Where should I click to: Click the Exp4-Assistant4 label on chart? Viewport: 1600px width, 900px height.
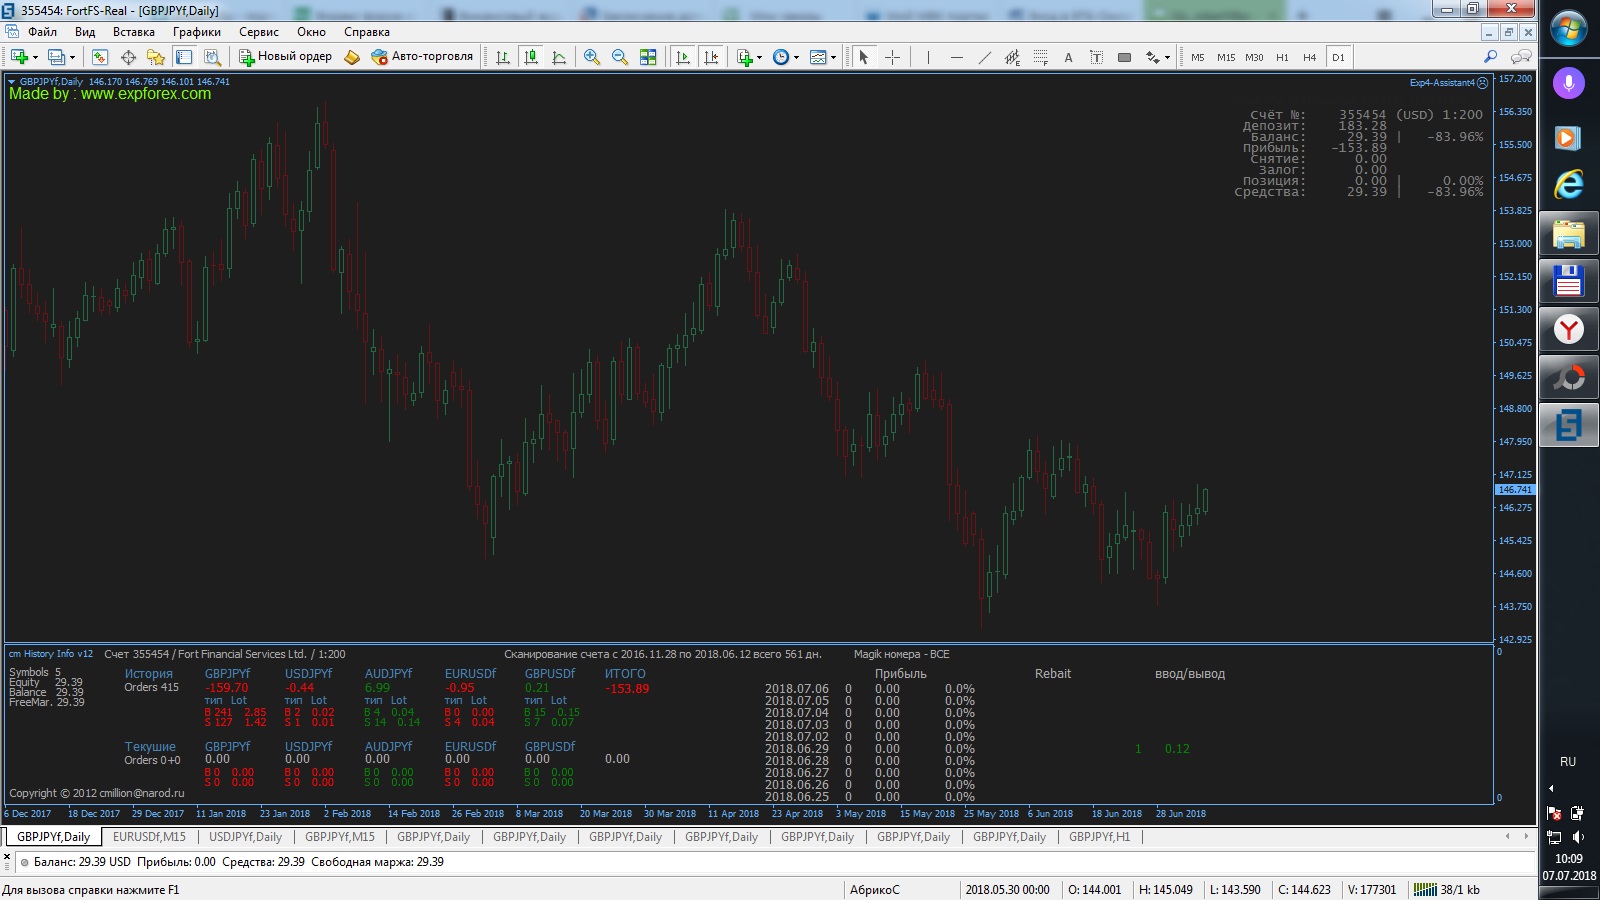(1441, 83)
